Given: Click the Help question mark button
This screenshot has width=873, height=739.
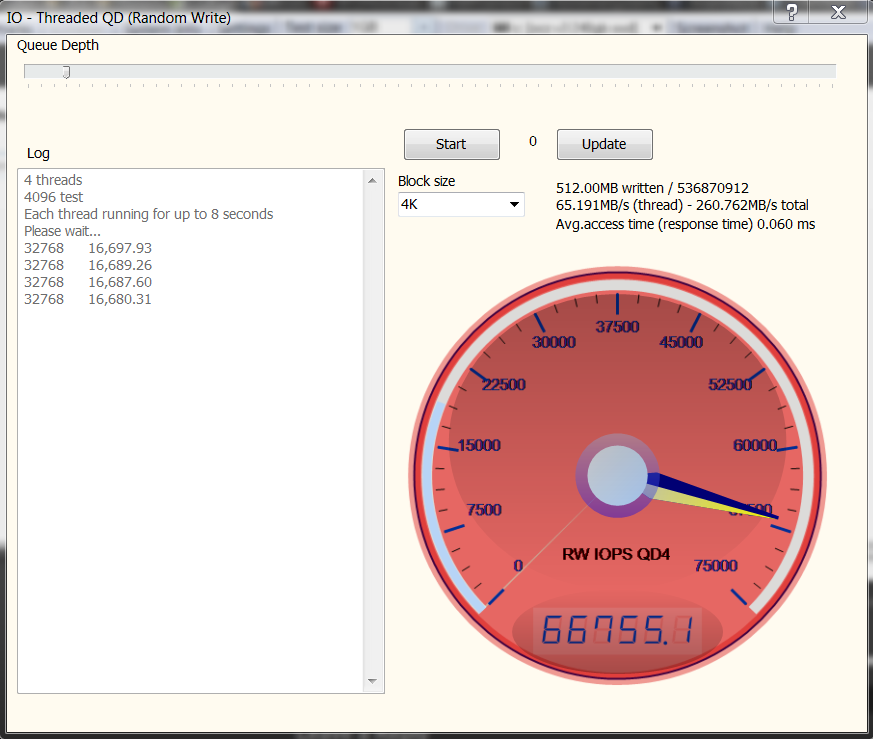Looking at the screenshot, I should (791, 11).
